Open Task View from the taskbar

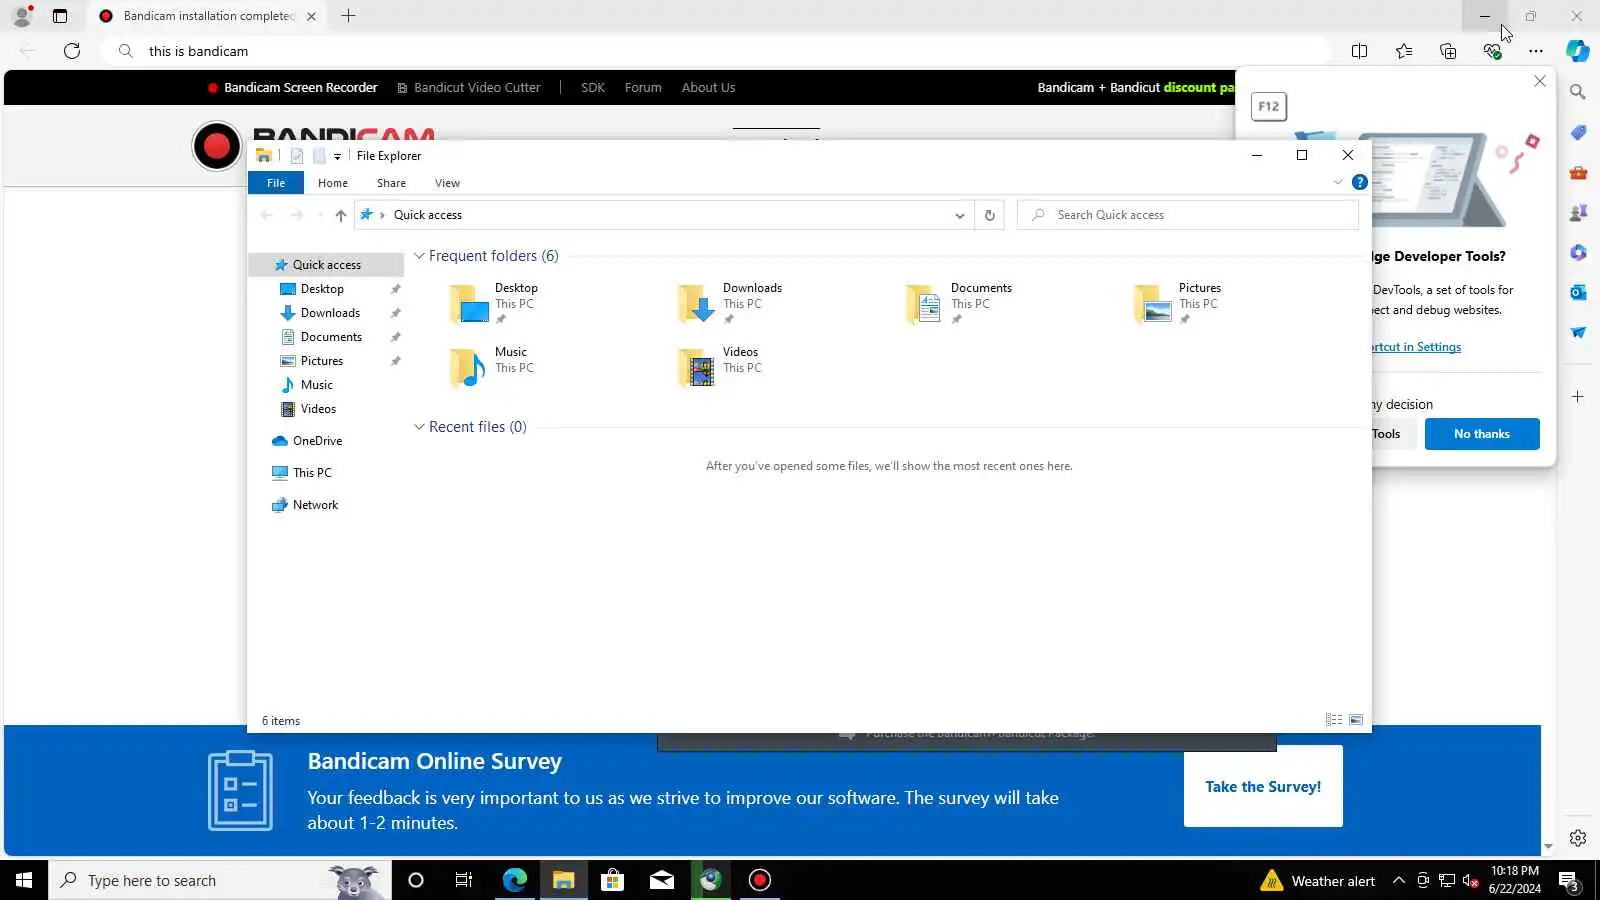click(x=464, y=880)
